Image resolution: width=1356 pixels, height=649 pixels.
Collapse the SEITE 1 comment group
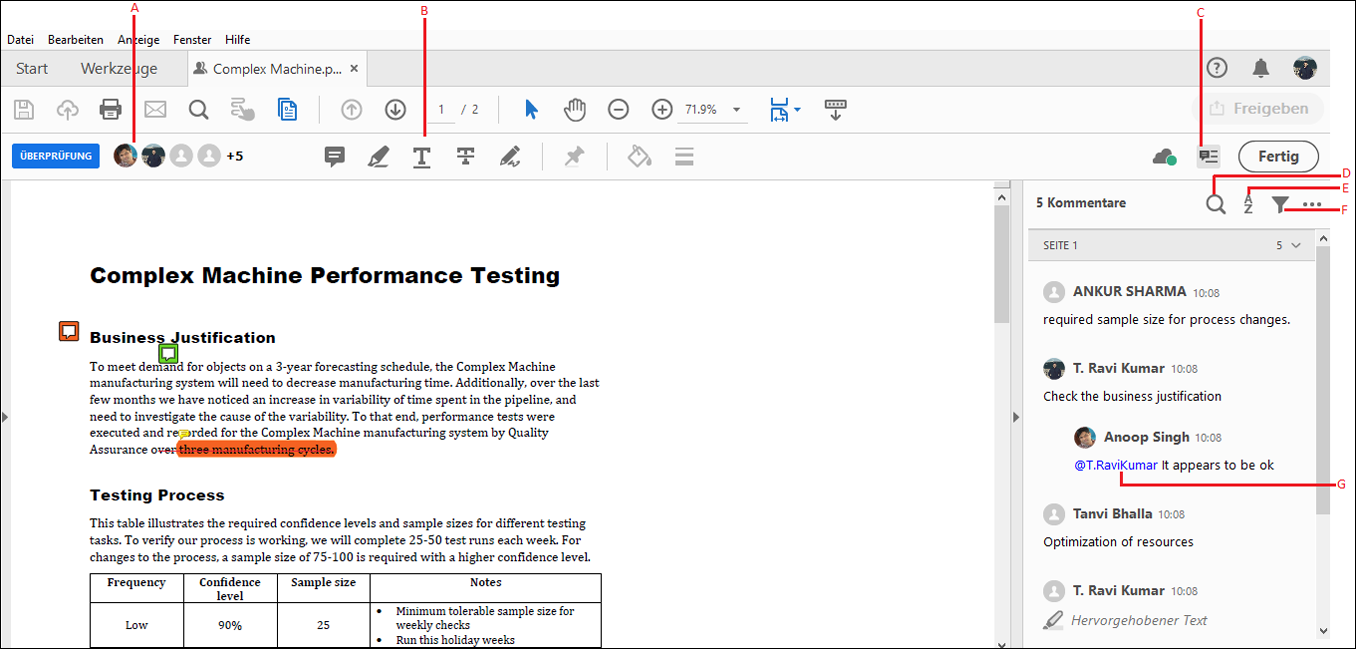click(x=1296, y=244)
